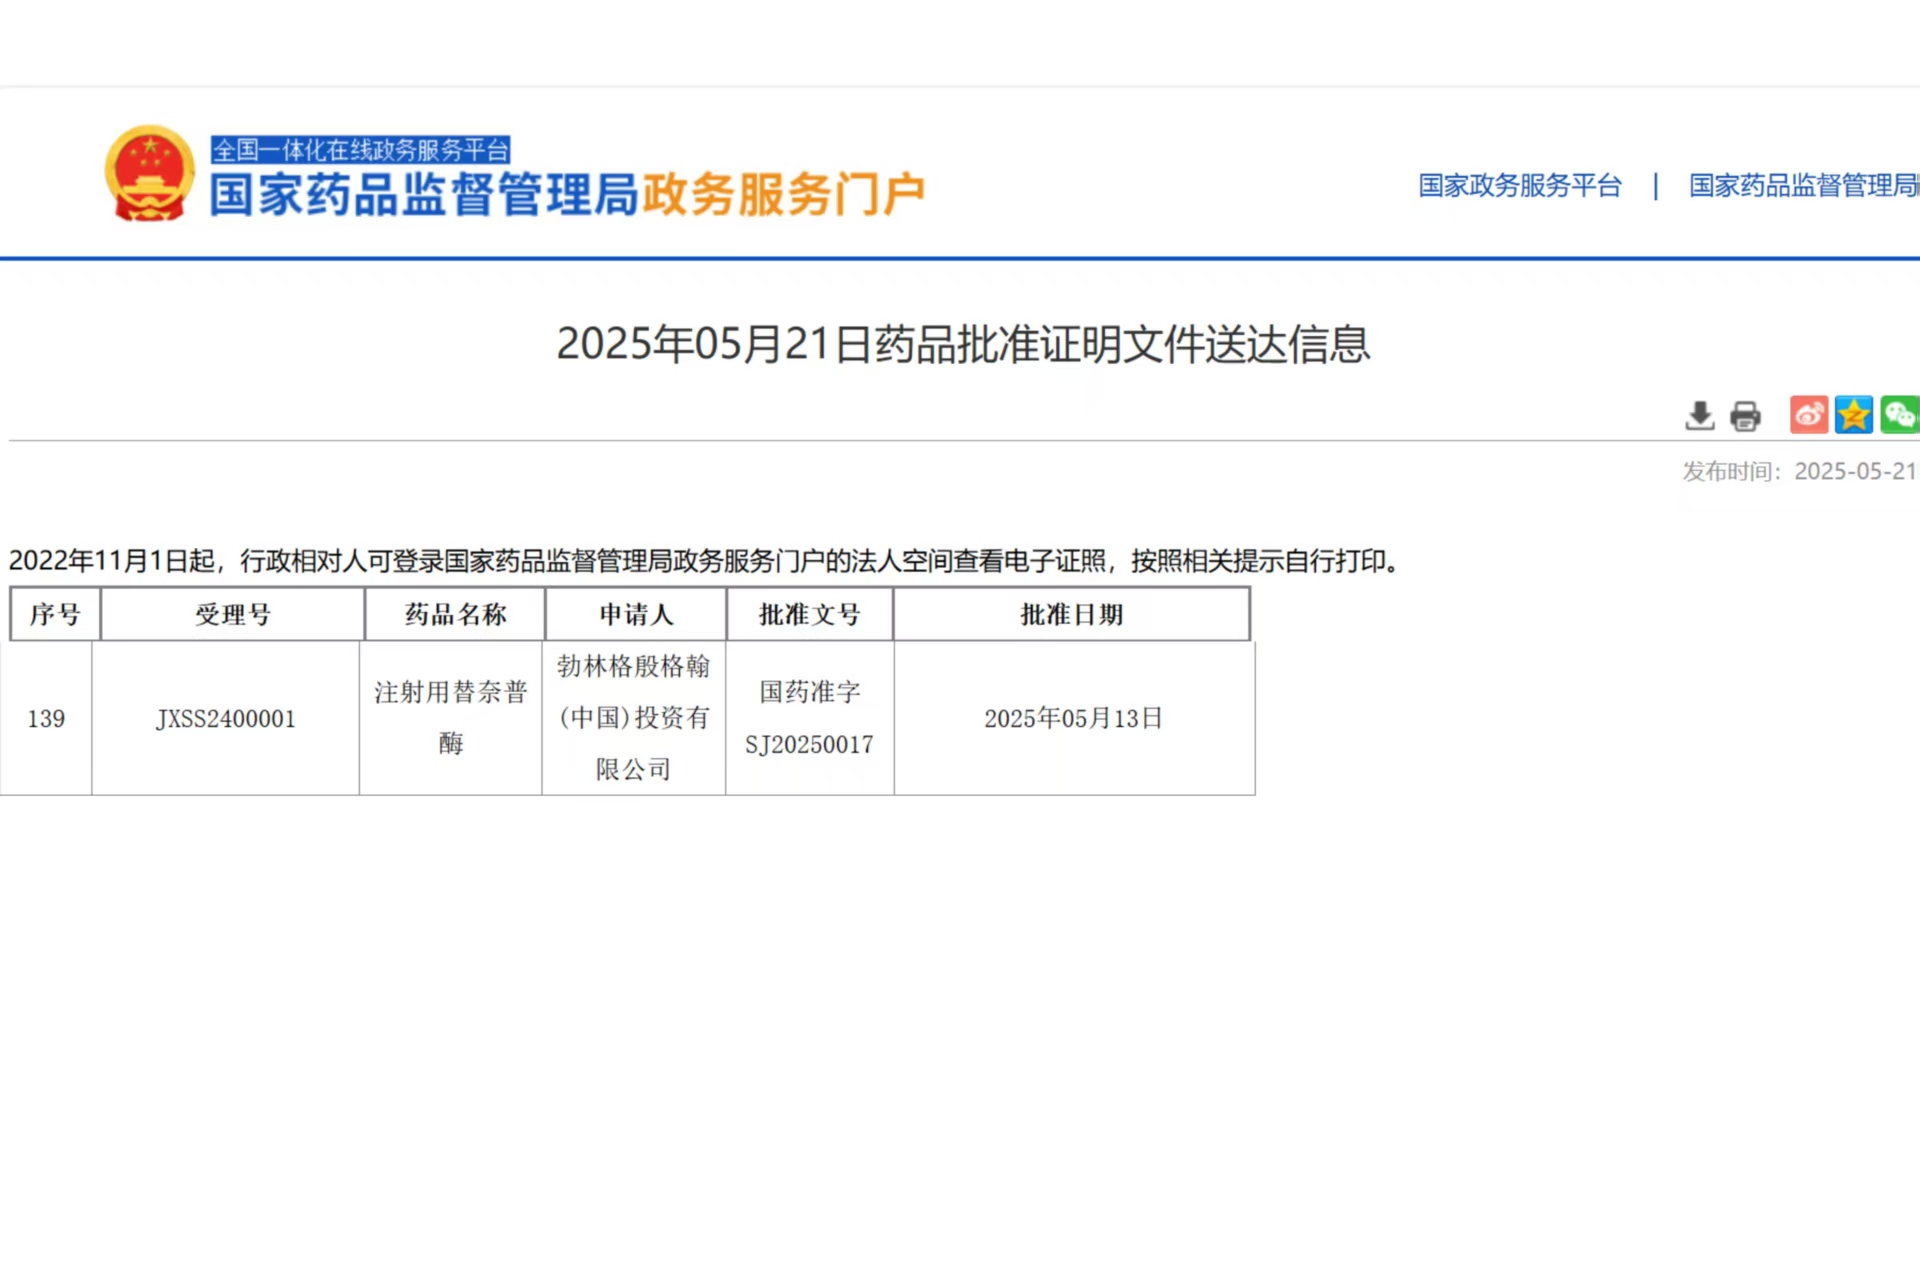Click 国家药品监督管理局政务服务门户 site title
Viewport: 1920px width, 1279px height.
click(x=567, y=194)
